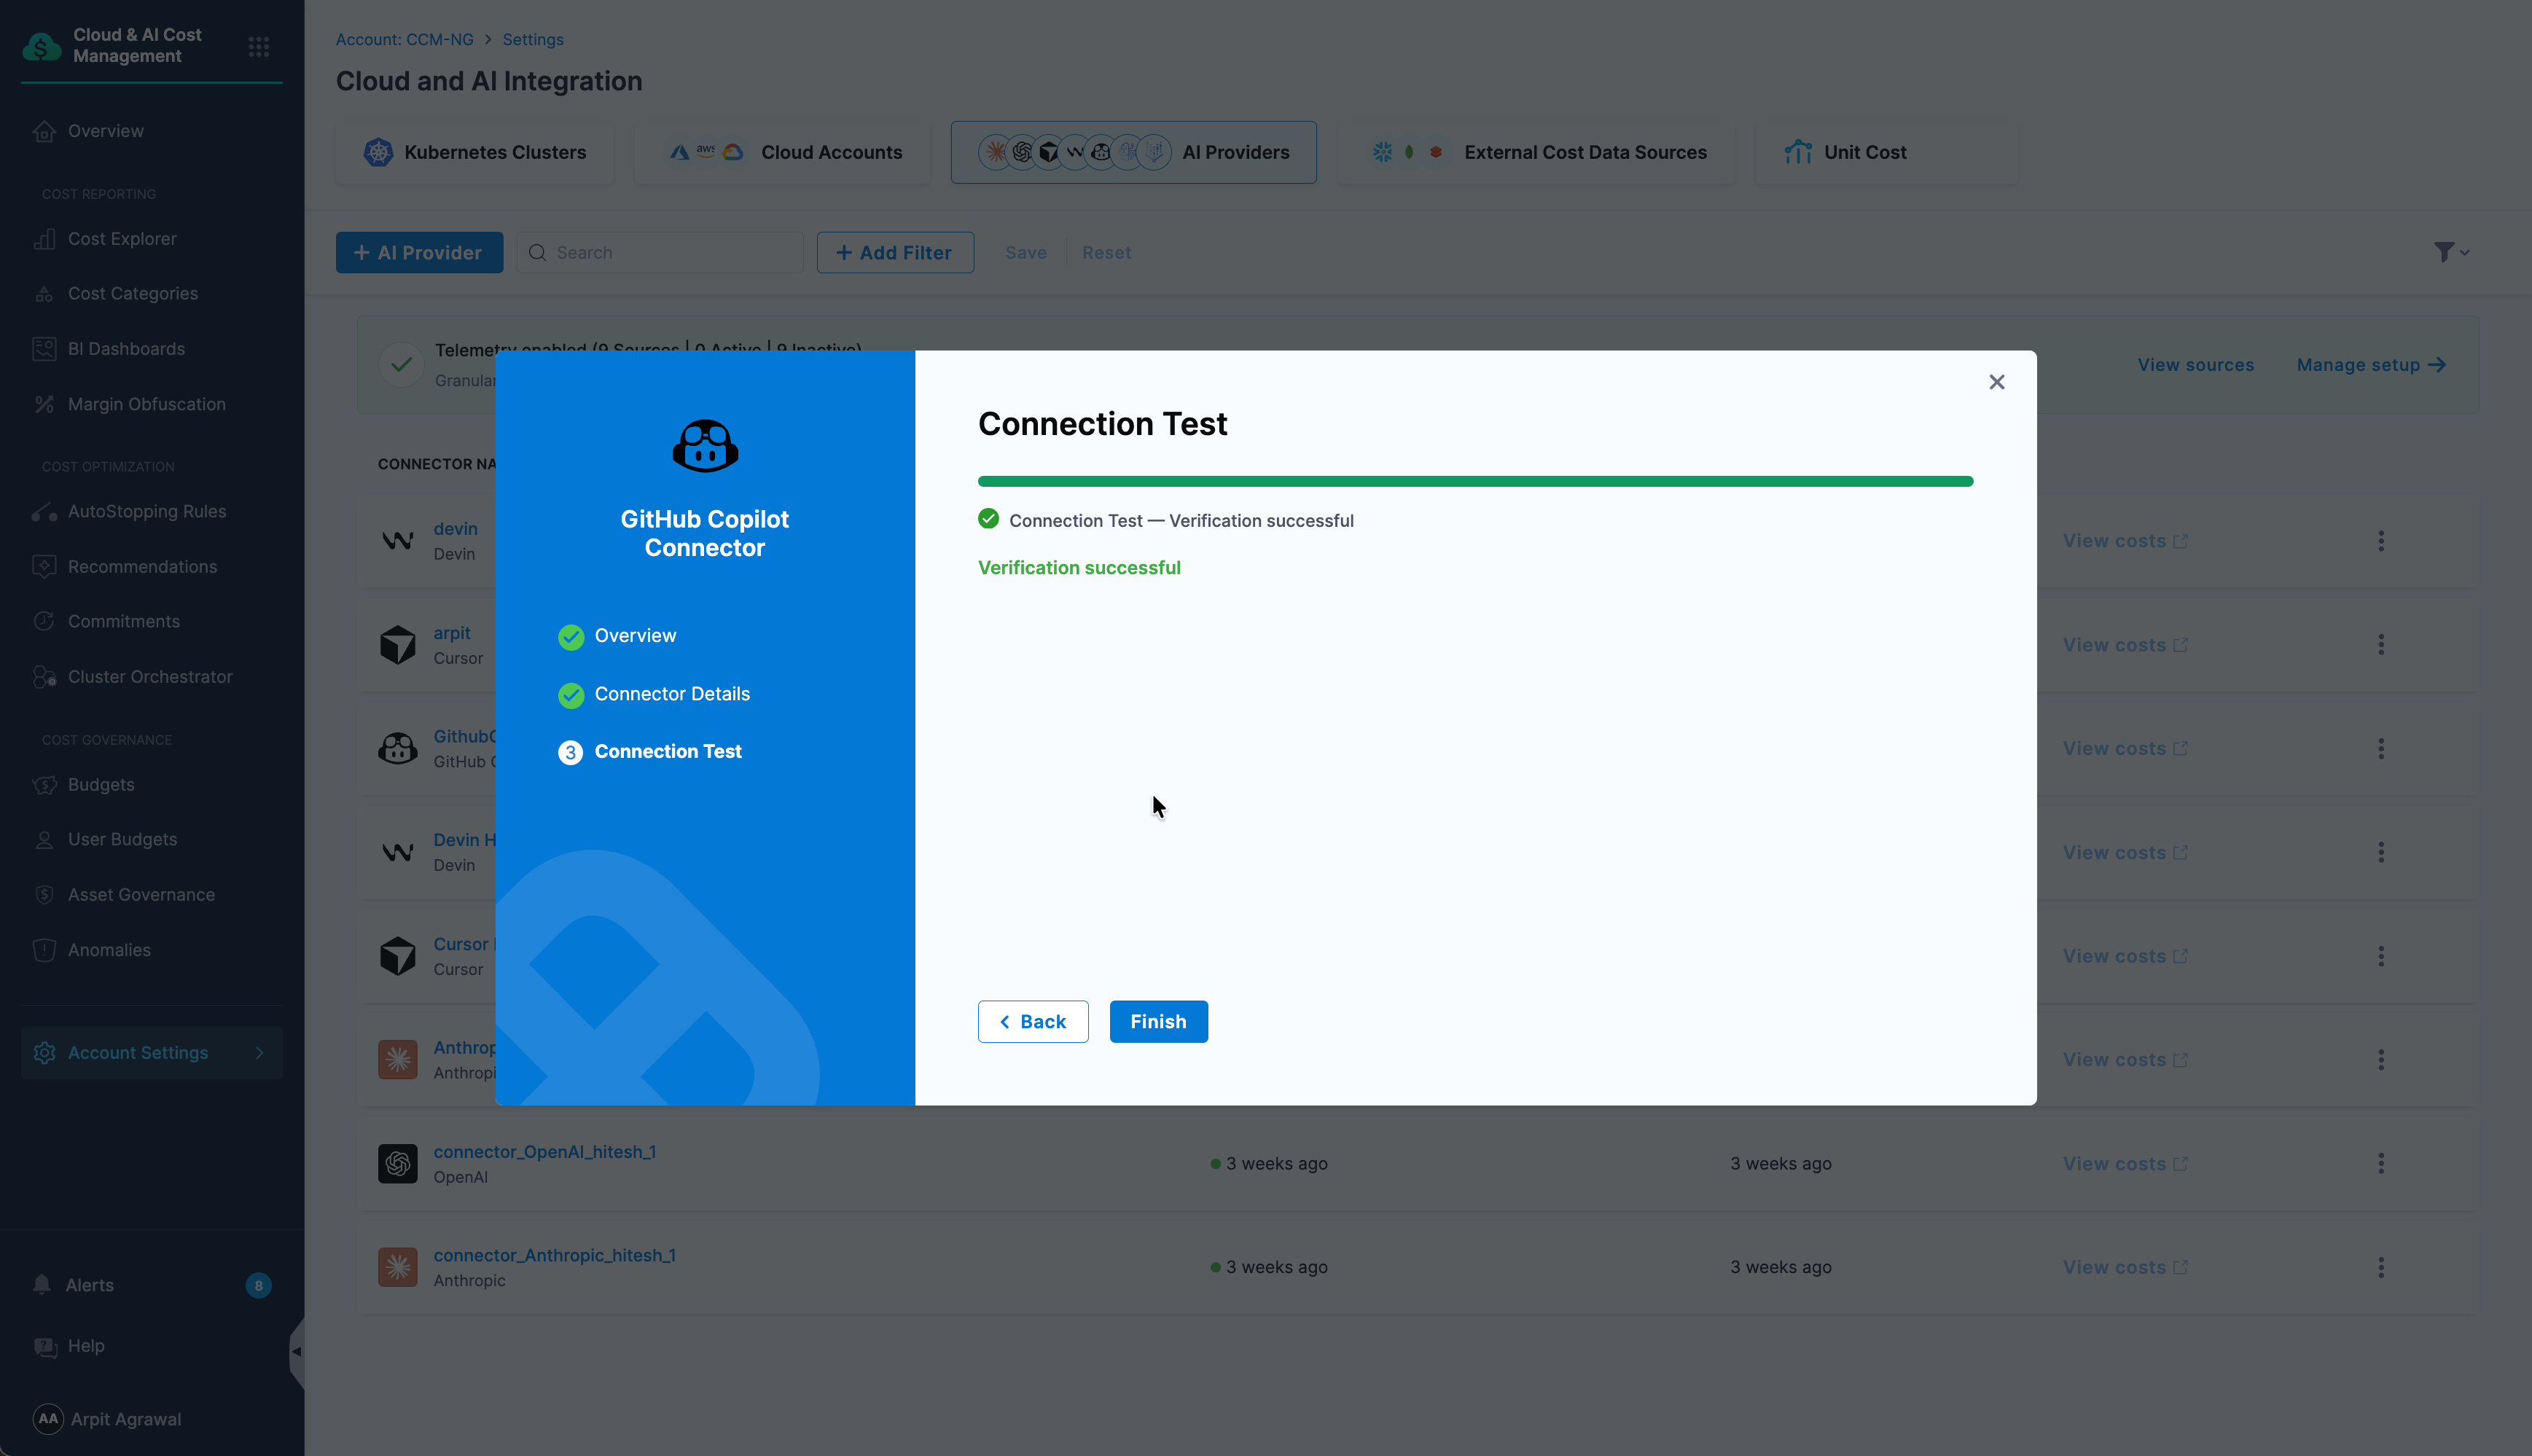
Task: Click the Commitments sidebar icon
Action: point(44,621)
